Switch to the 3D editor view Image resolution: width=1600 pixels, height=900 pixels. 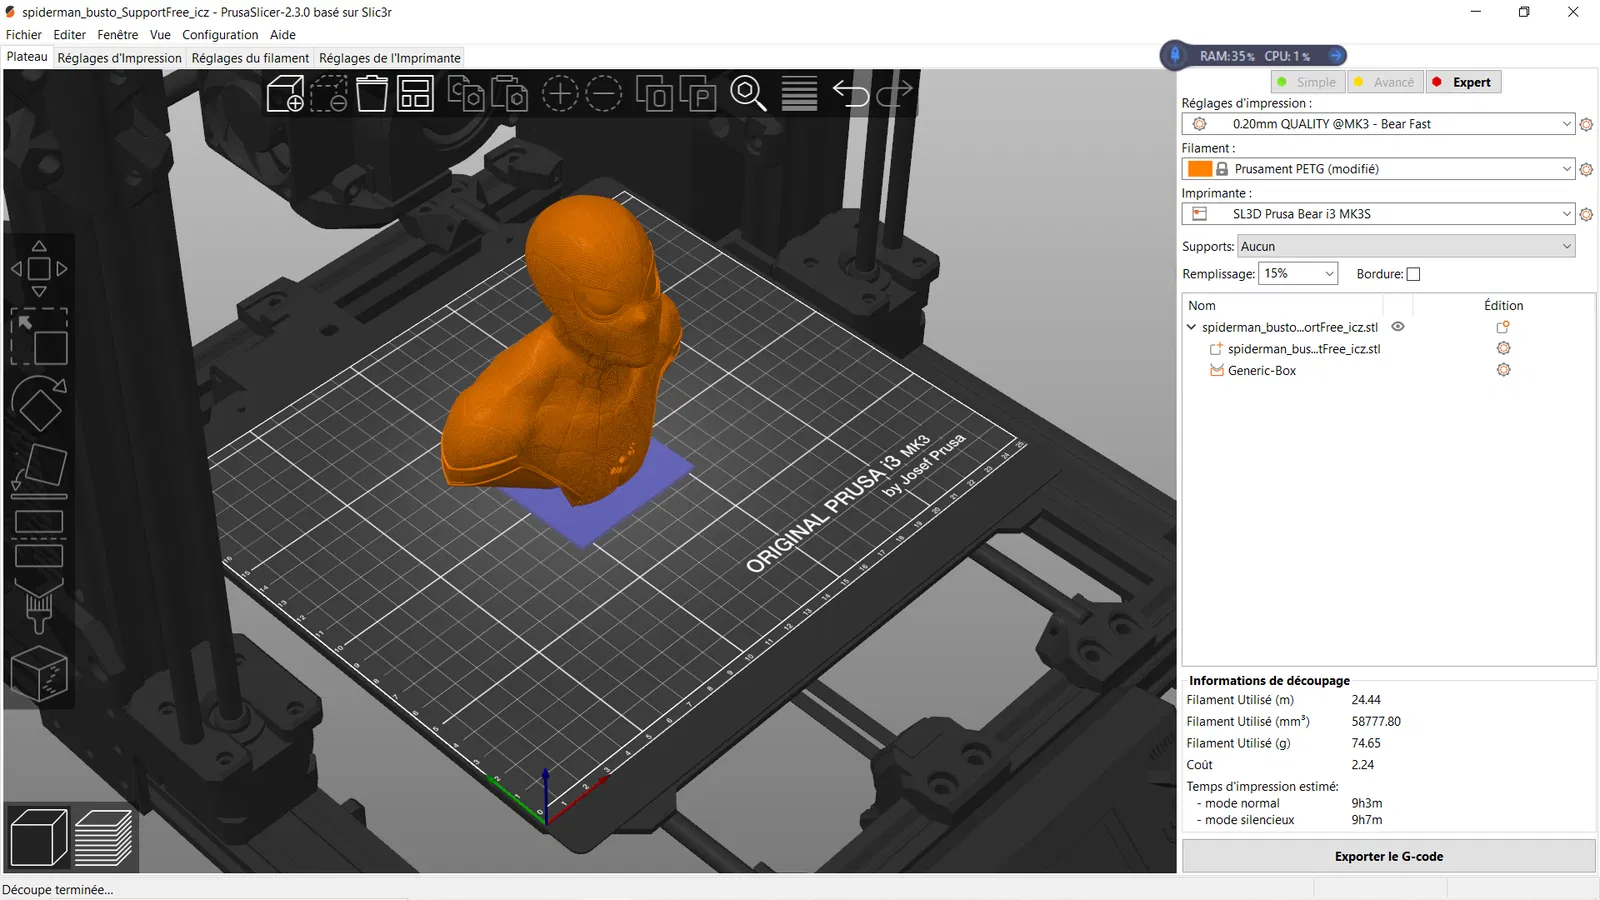point(39,837)
